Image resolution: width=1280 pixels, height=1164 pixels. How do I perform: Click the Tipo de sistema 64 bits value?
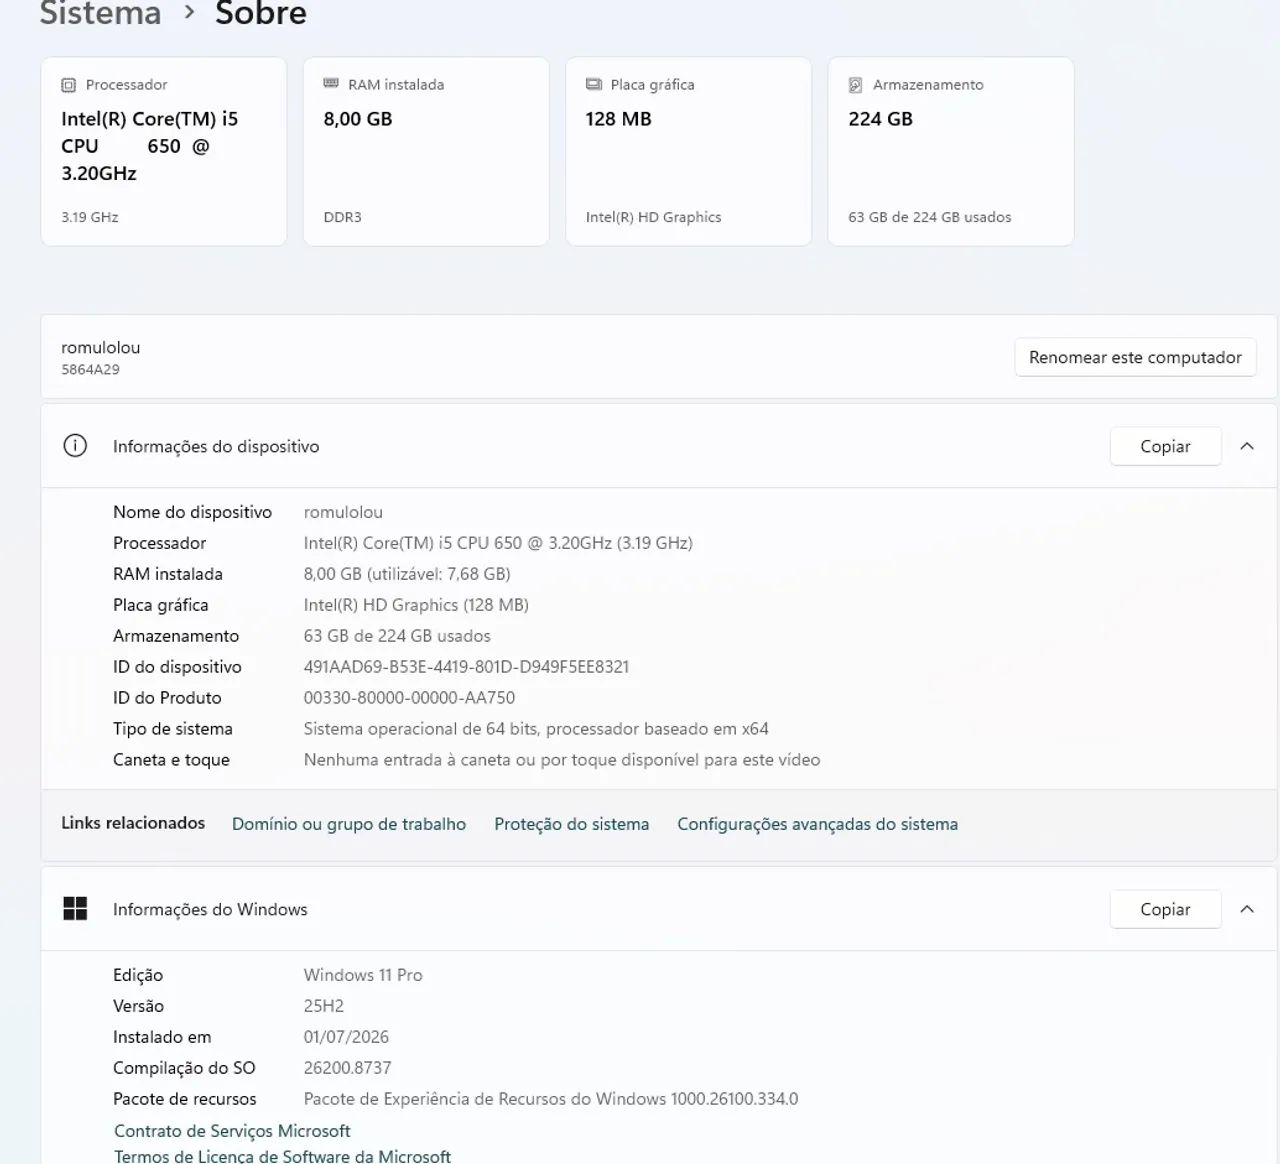click(536, 729)
